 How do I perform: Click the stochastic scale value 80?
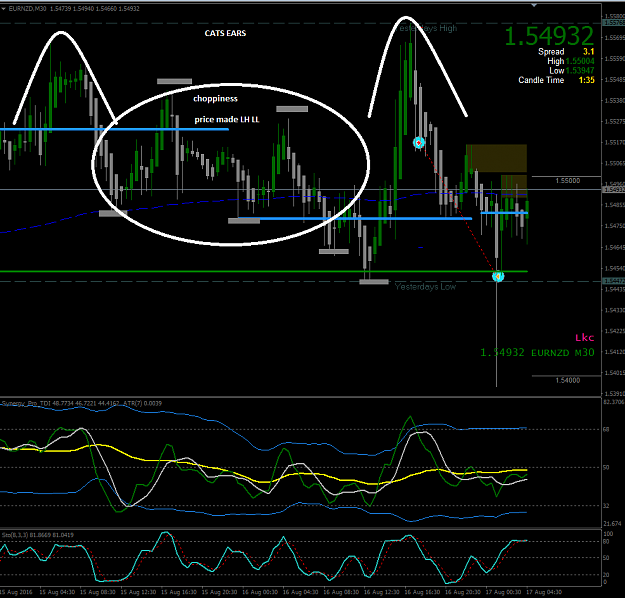tap(606, 541)
